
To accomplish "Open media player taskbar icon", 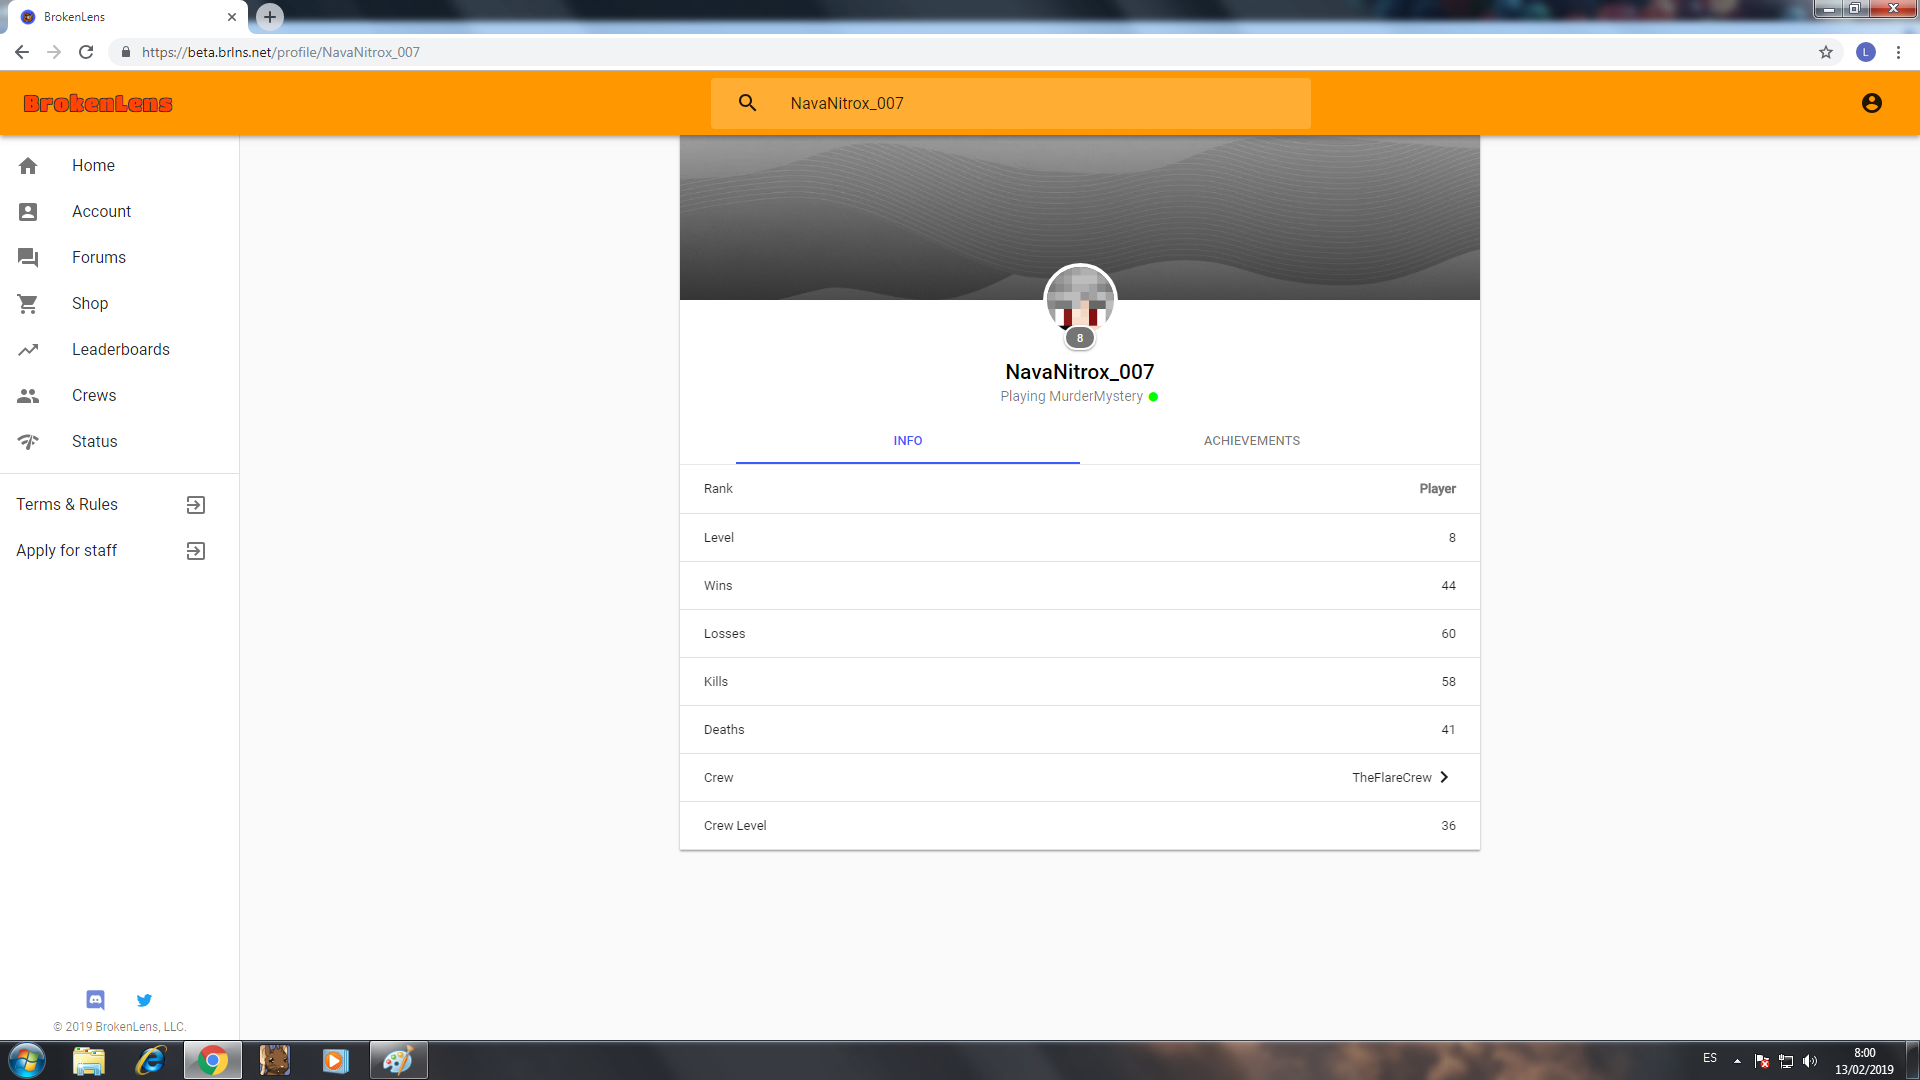I will [336, 1060].
